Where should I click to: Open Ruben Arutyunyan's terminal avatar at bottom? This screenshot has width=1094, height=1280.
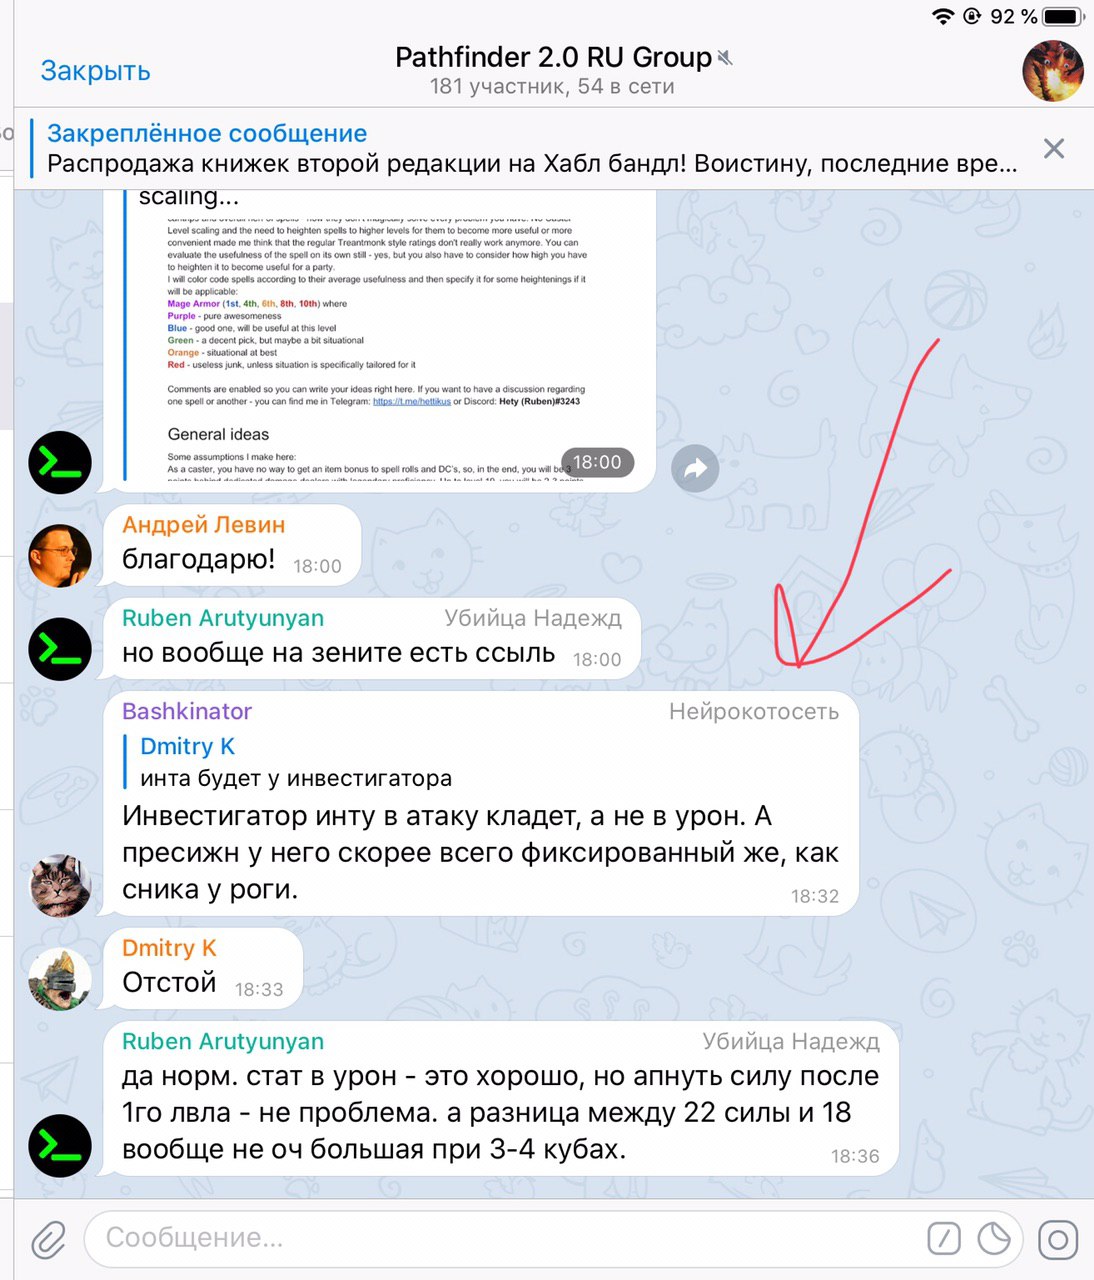[x=60, y=1146]
